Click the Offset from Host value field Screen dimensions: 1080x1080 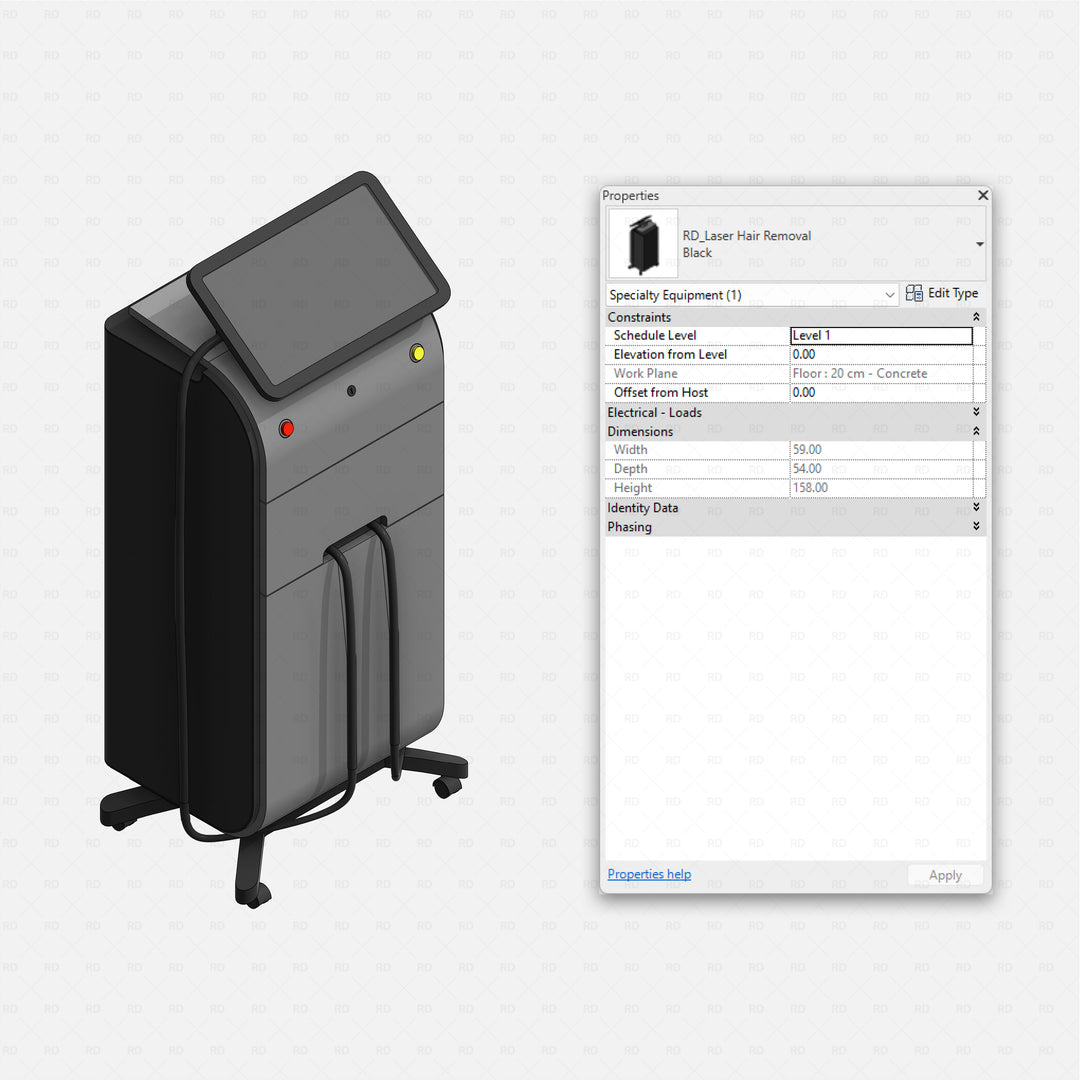coord(881,393)
